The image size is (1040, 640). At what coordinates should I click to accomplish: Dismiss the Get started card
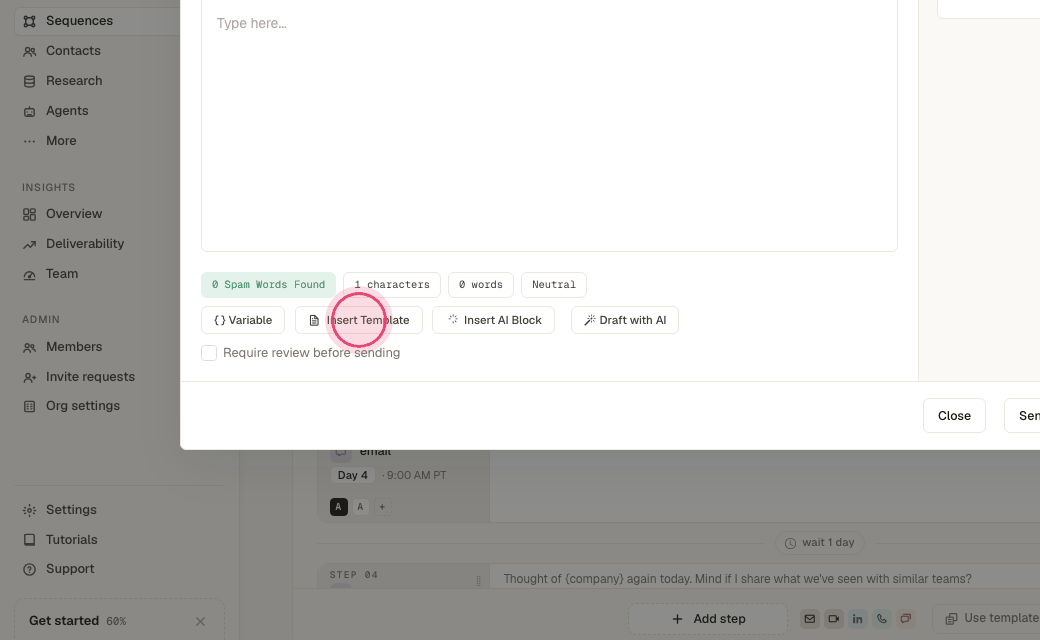point(200,621)
